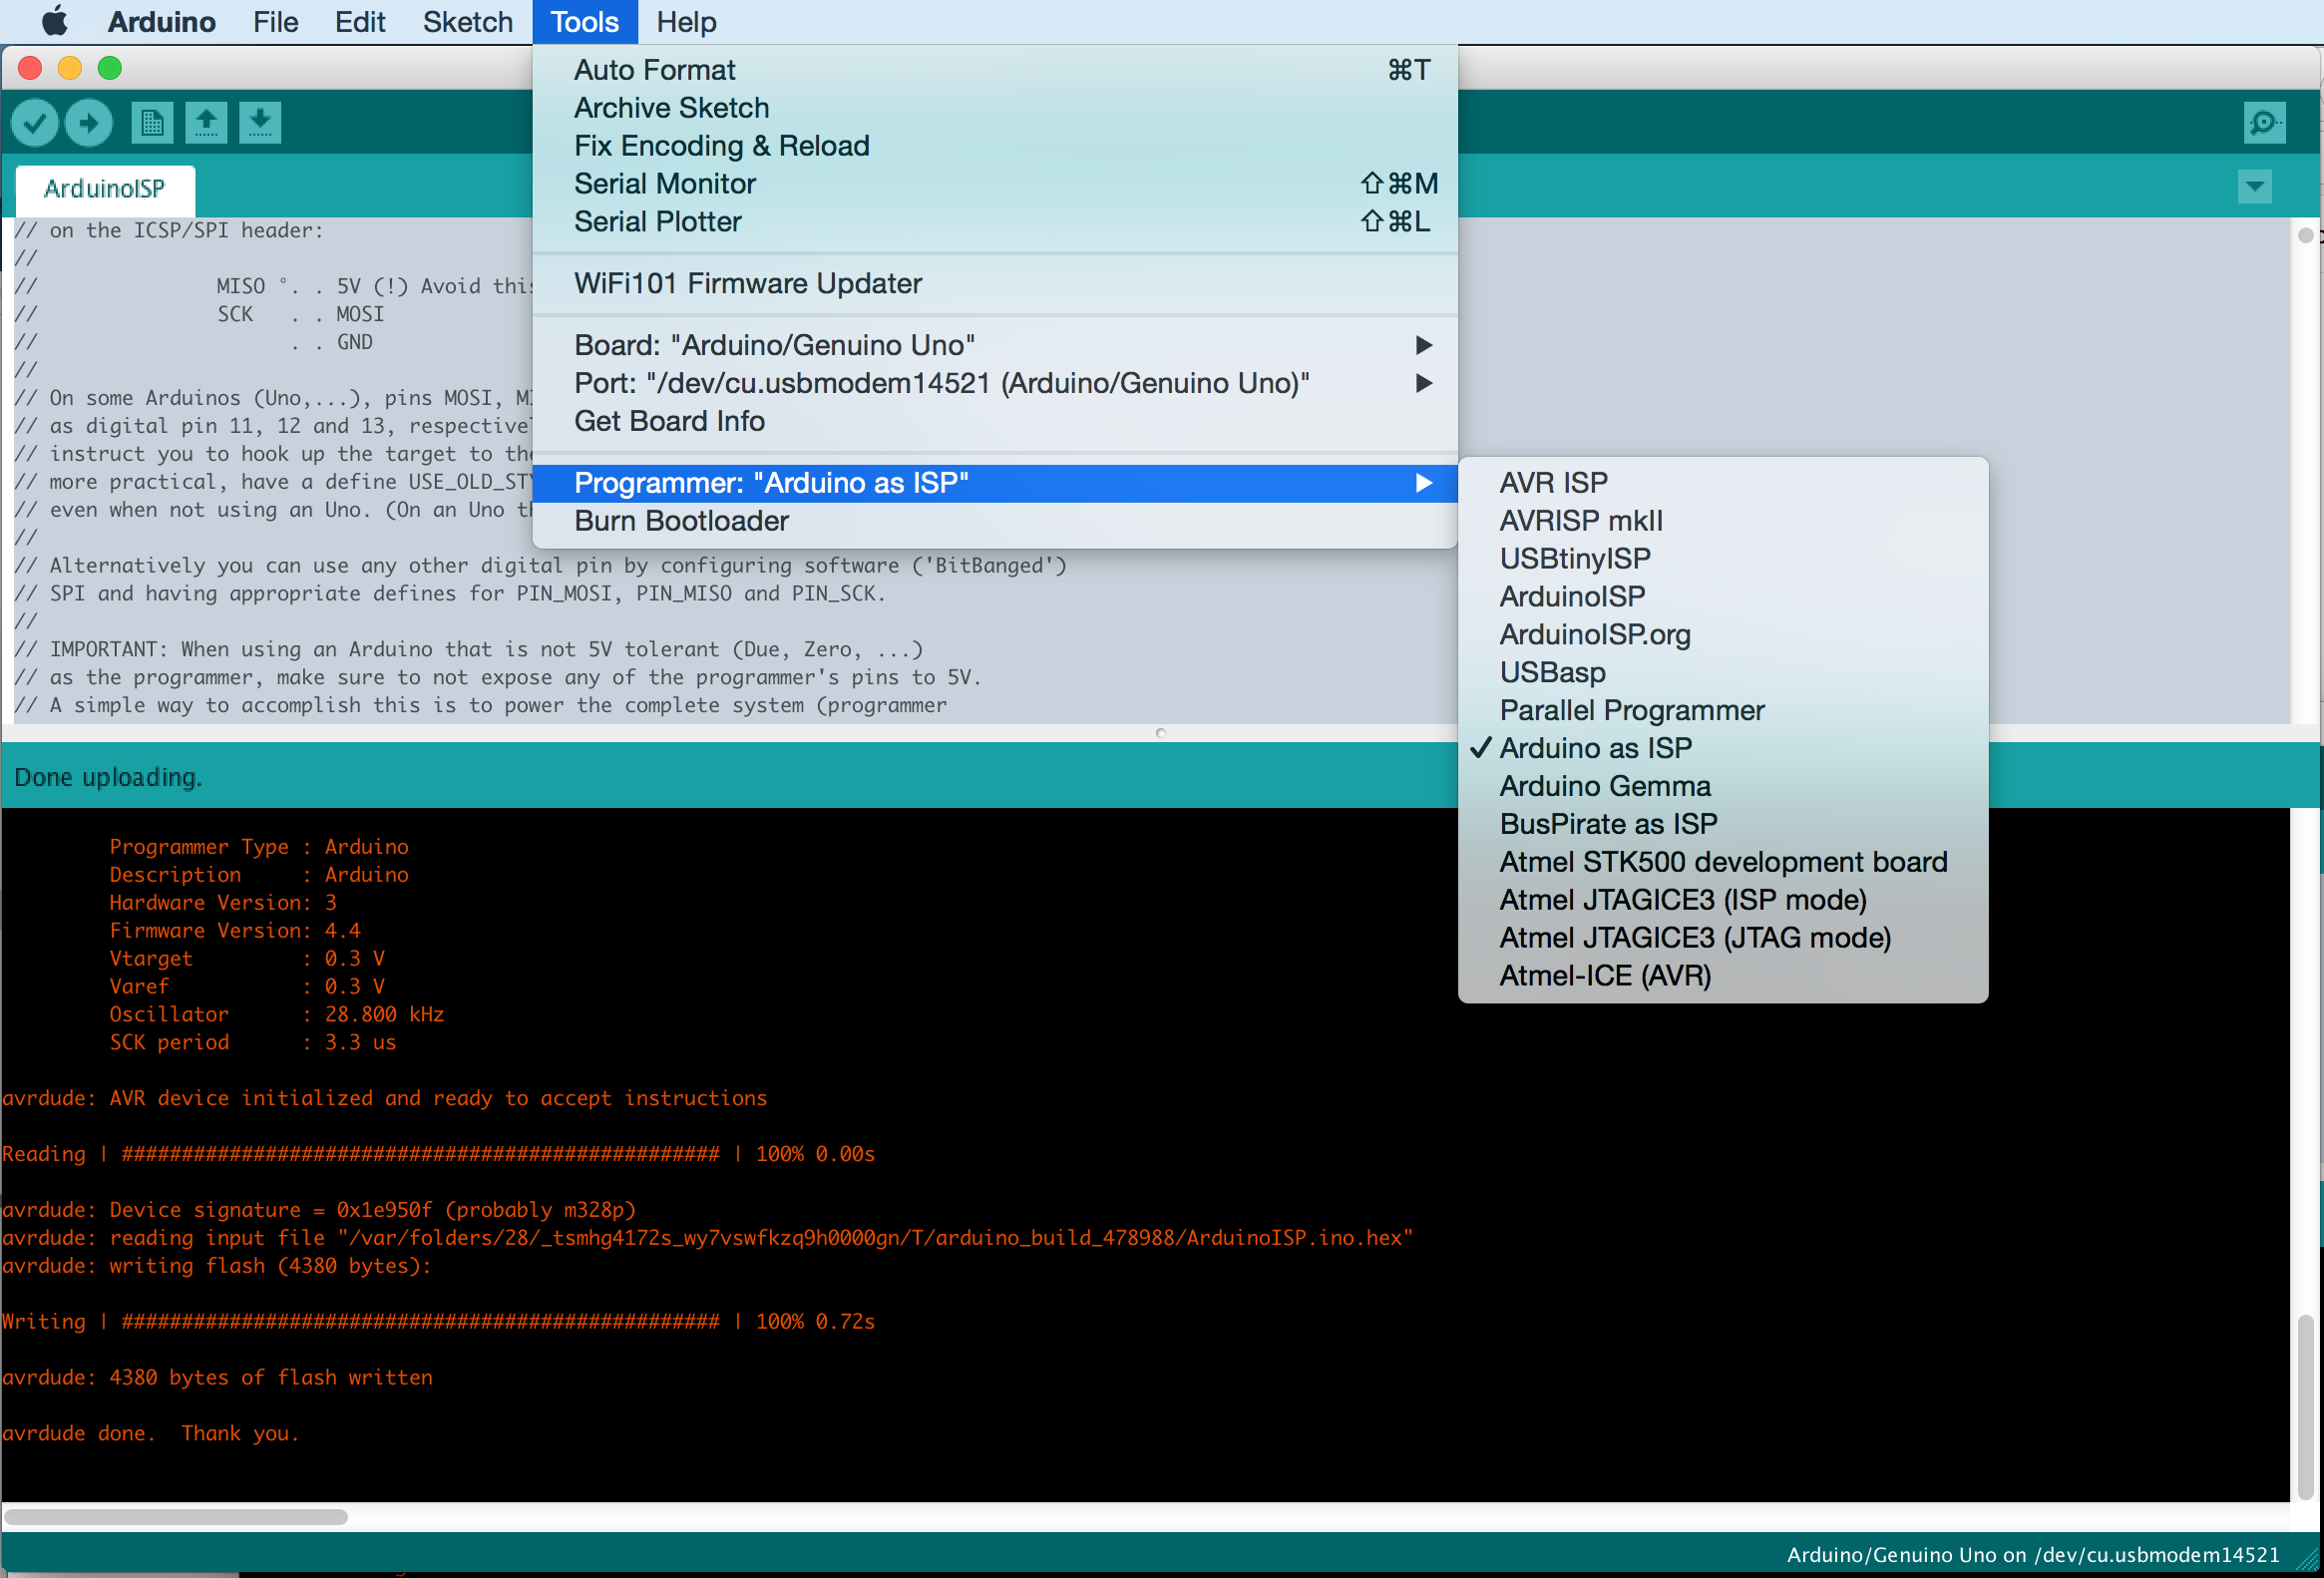Image resolution: width=2324 pixels, height=1578 pixels.
Task: Choose ArduinoISP.org programmer option
Action: click(x=1723, y=635)
